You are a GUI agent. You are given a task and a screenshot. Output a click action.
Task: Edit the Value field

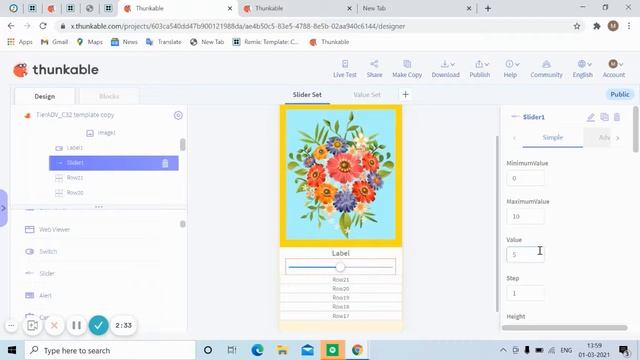[x=525, y=255]
